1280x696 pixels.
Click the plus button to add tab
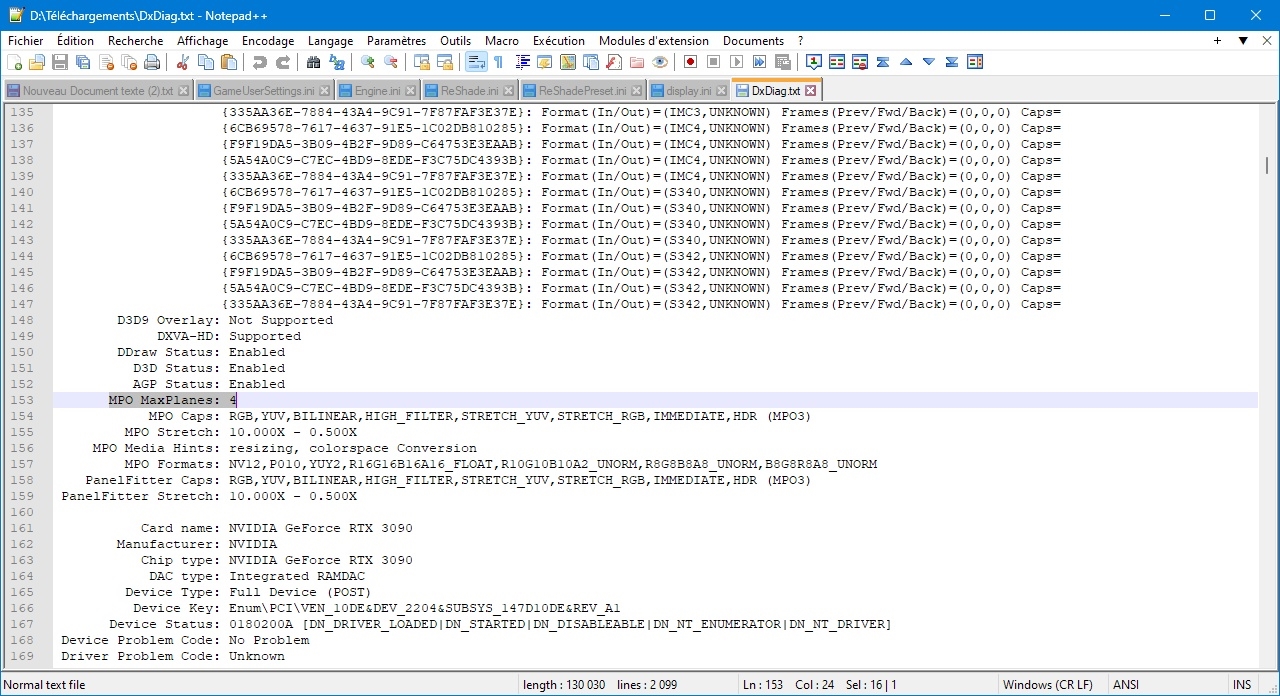pyautogui.click(x=1217, y=41)
